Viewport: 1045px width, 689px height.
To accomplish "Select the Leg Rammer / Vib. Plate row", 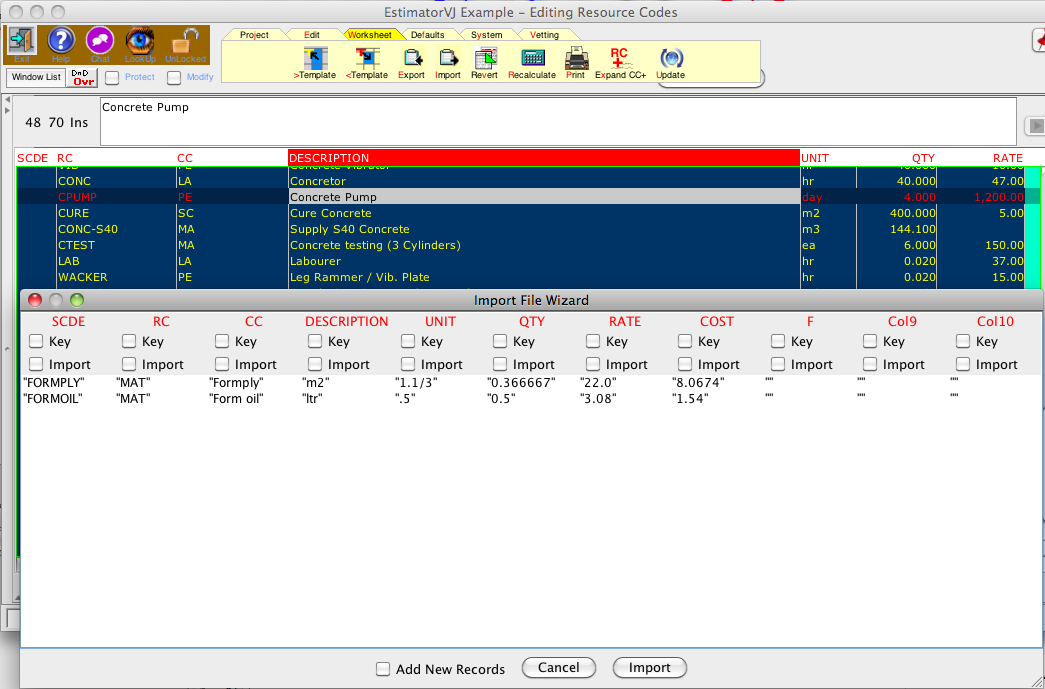I will click(520, 277).
